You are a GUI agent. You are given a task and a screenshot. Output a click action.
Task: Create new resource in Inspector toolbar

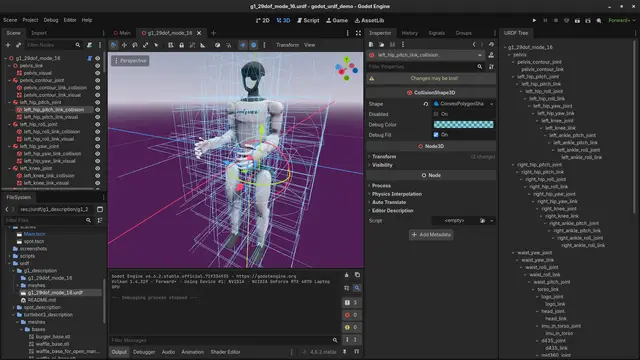pos(371,44)
